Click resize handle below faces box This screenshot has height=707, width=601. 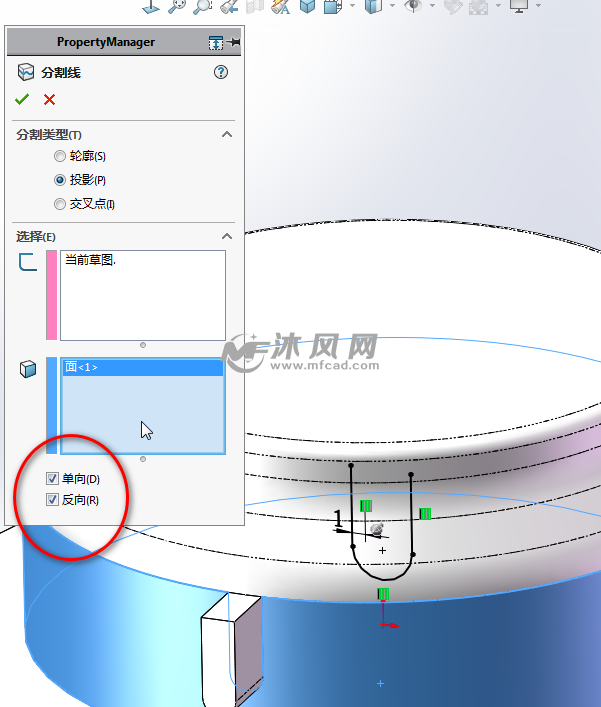[143, 459]
